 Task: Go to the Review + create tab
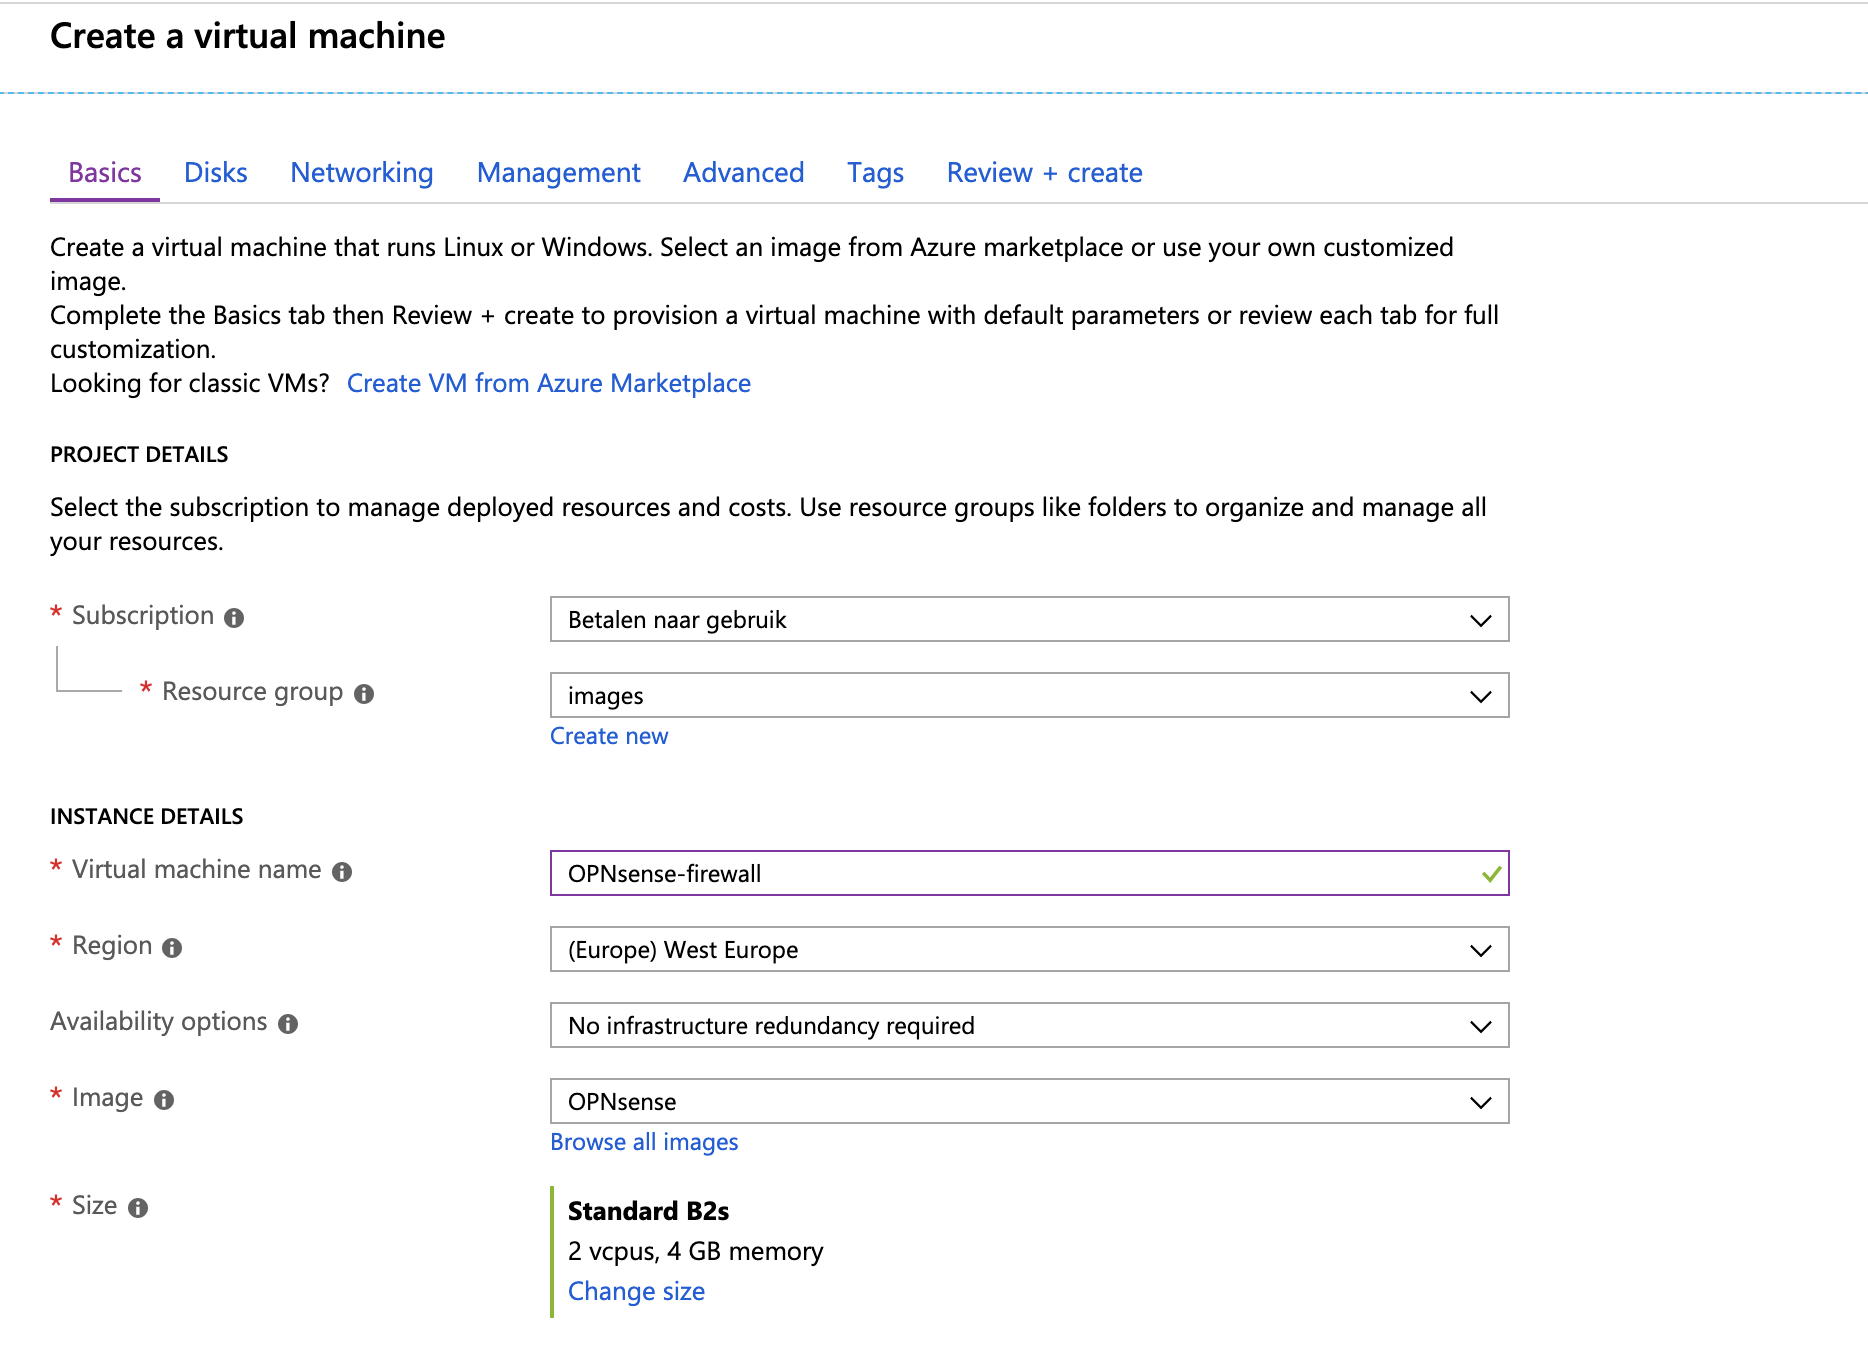coord(1044,173)
